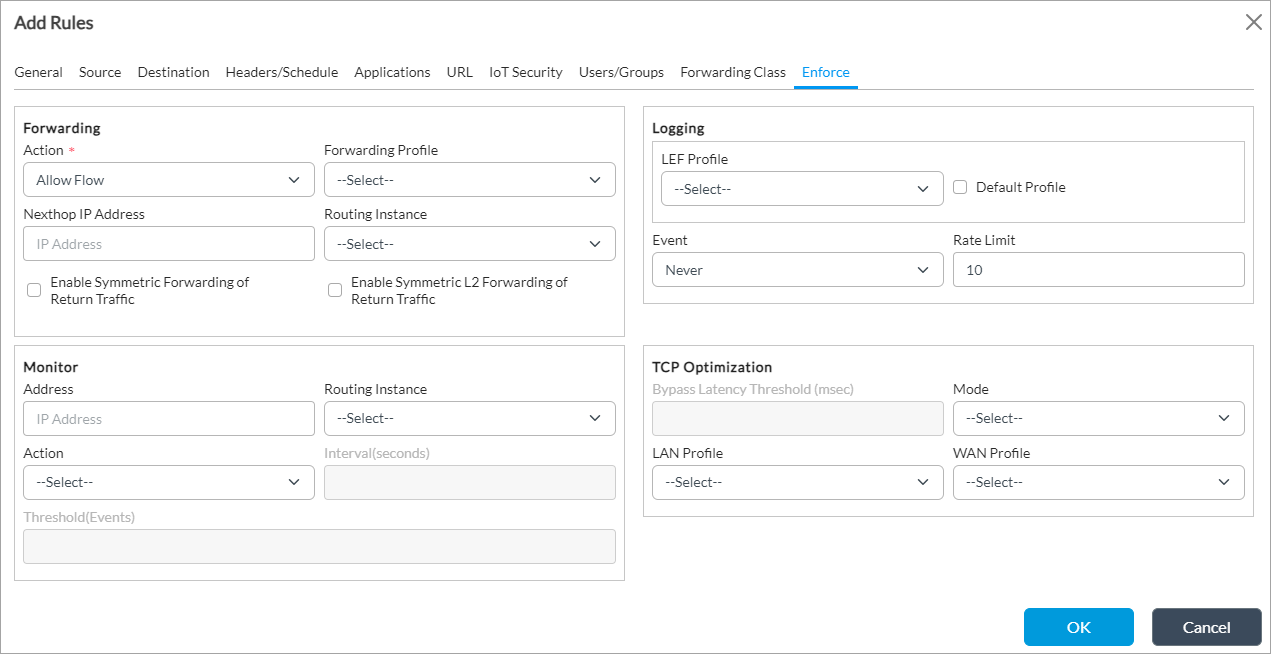Go to the IoT Security tab
Image resolution: width=1271 pixels, height=654 pixels.
525,72
